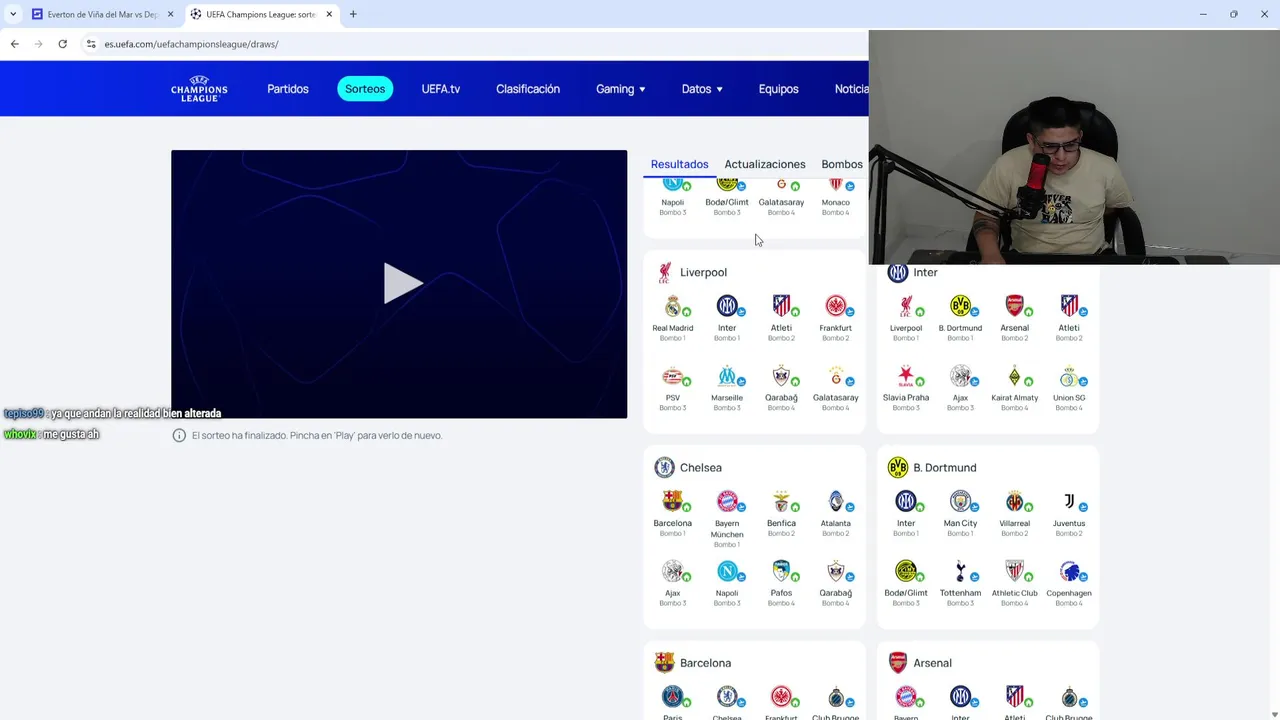Open the Partidos menu item
The width and height of the screenshot is (1280, 720).
tap(288, 89)
